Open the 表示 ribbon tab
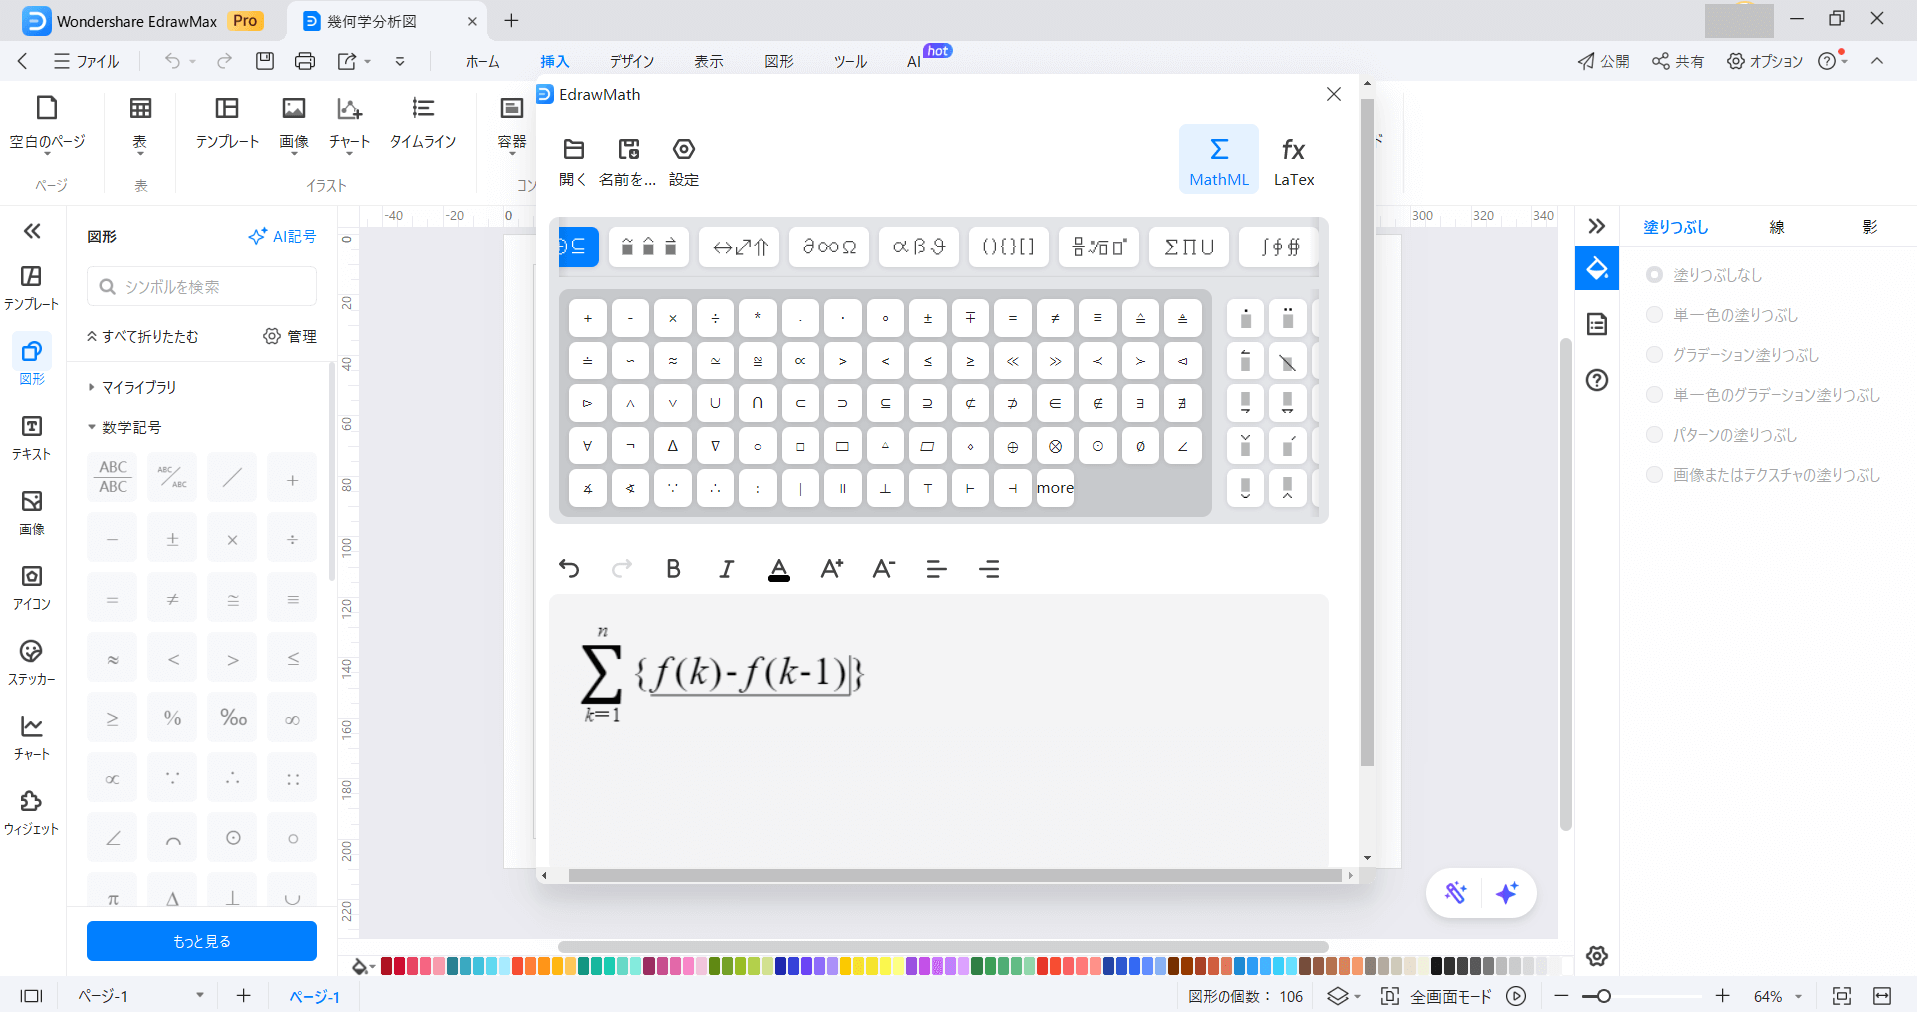The height and width of the screenshot is (1012, 1917). (x=709, y=61)
